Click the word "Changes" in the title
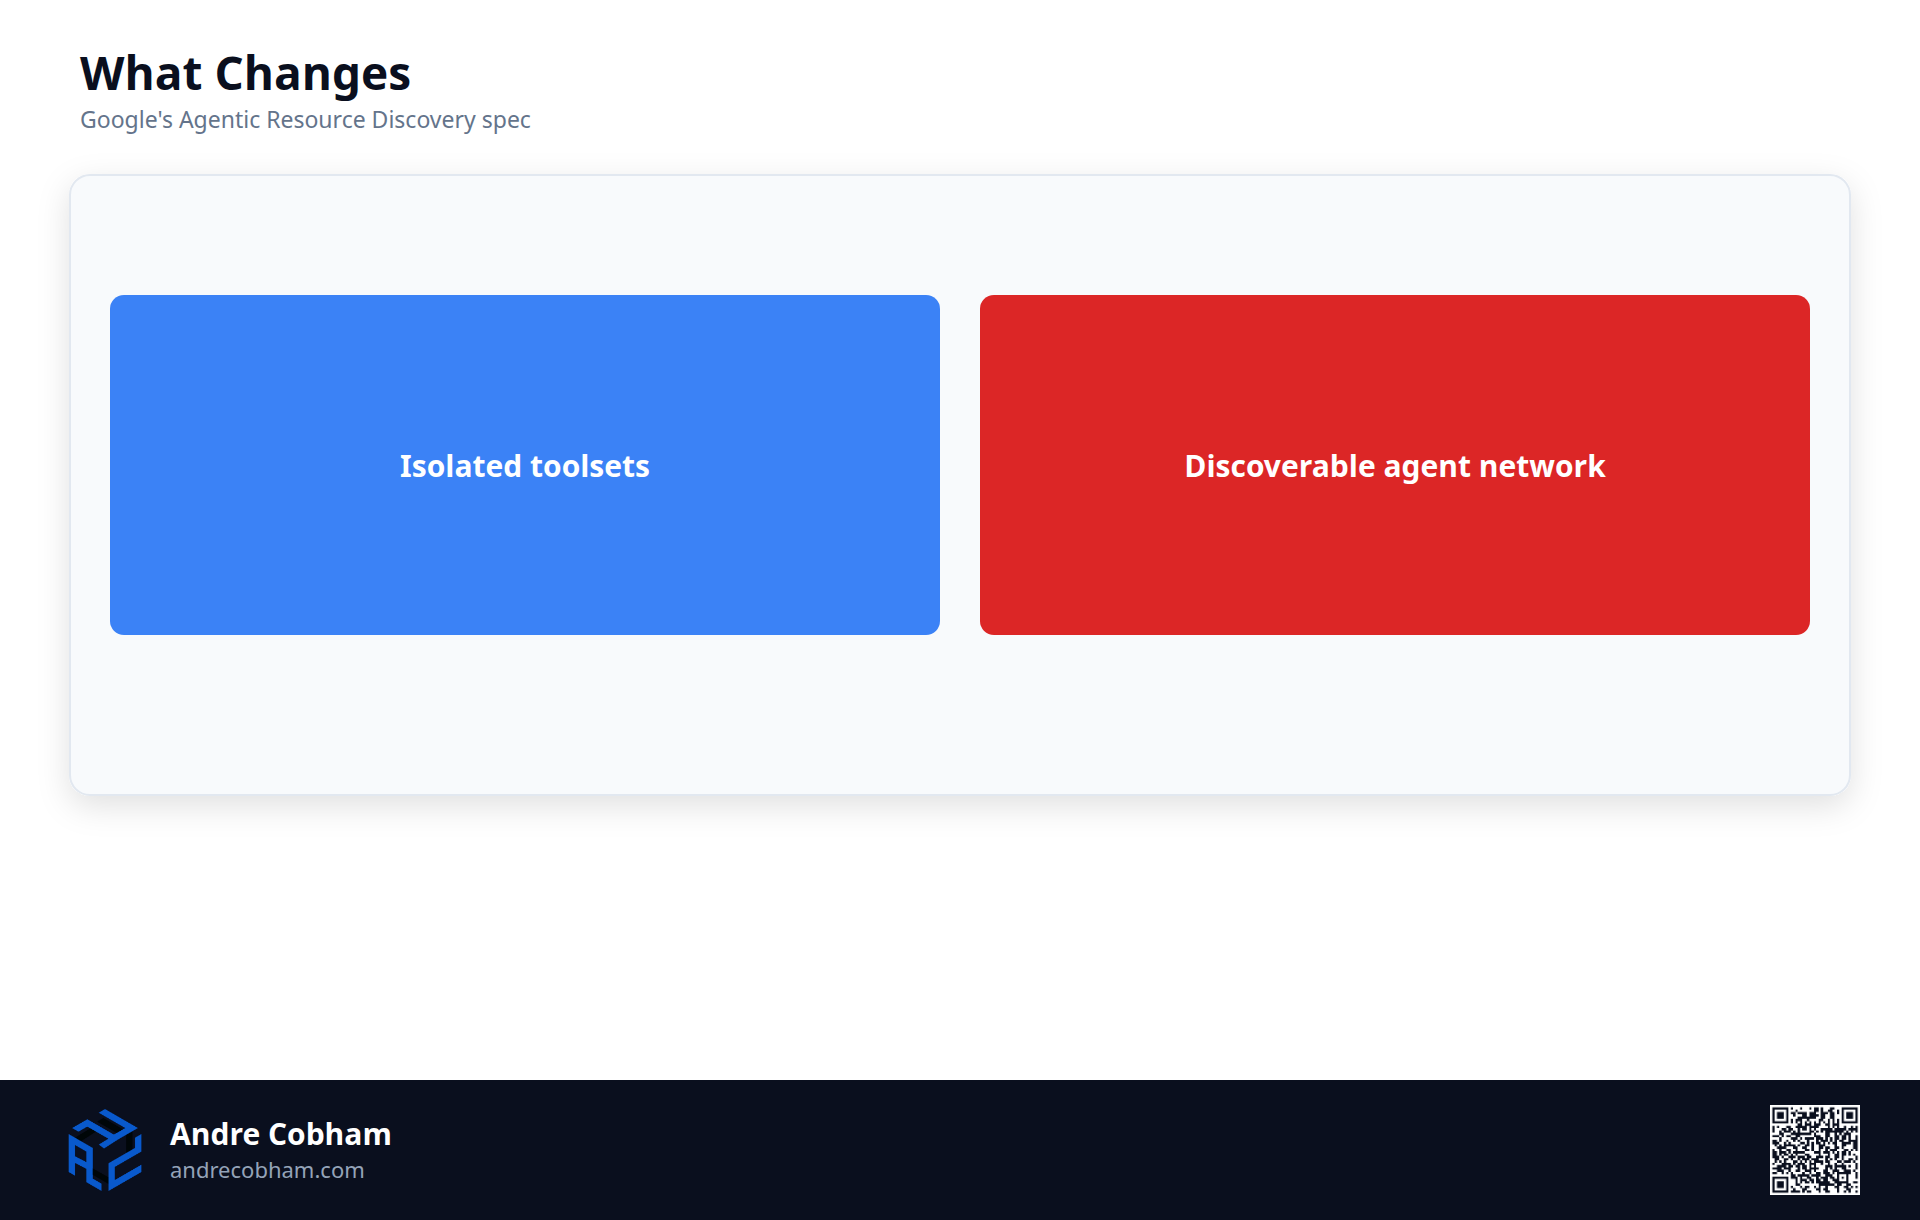This screenshot has width=1920, height=1220. (x=313, y=75)
